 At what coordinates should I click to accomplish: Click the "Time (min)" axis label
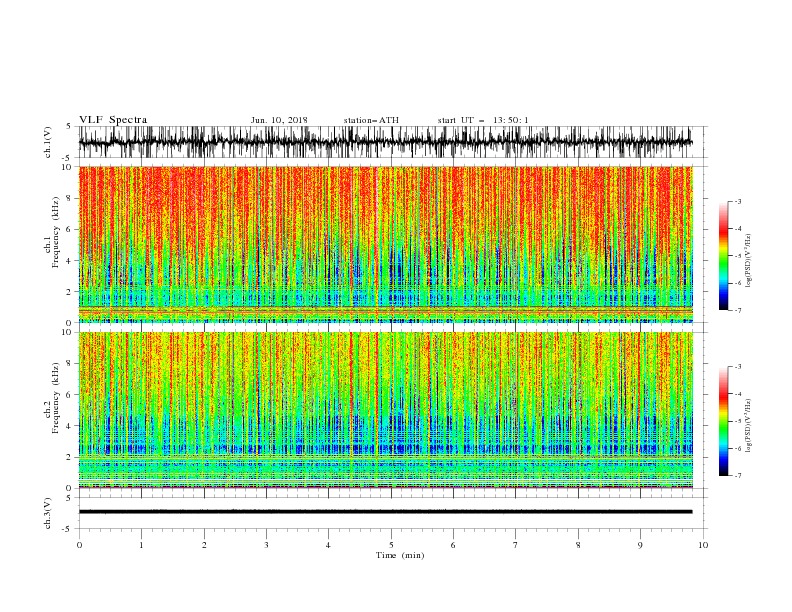point(400,555)
